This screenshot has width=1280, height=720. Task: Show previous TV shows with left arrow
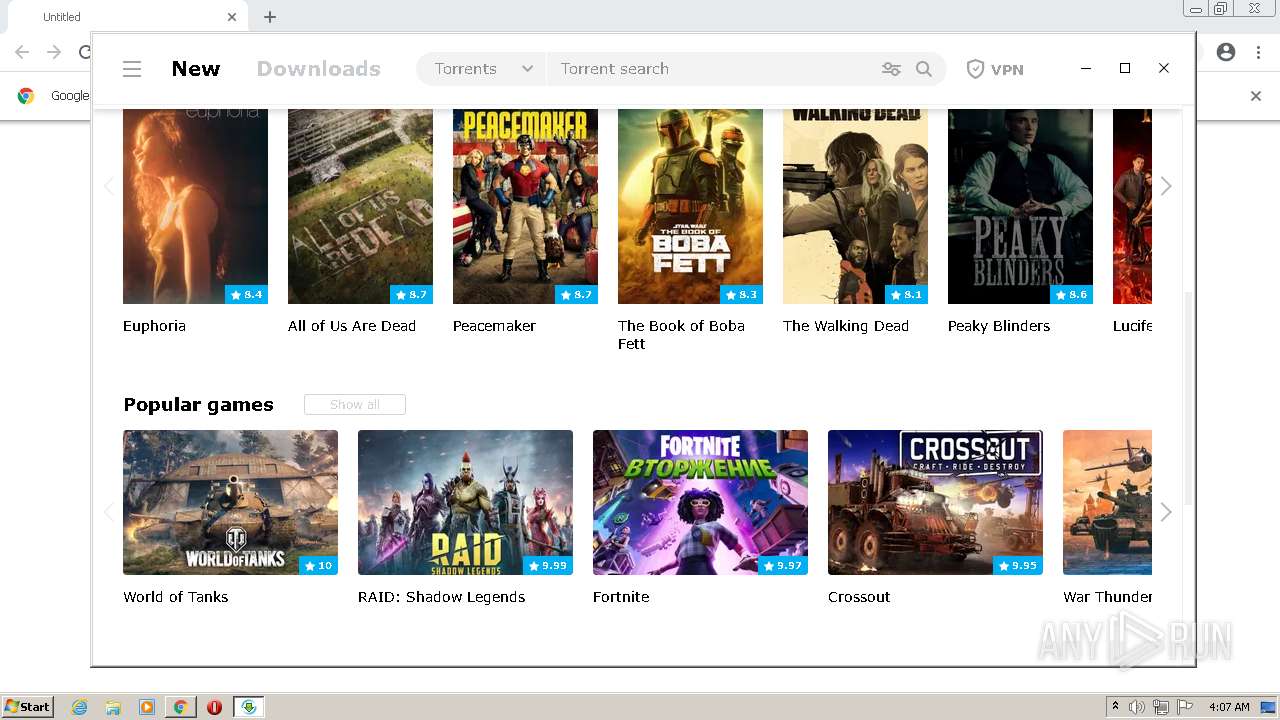[109, 186]
